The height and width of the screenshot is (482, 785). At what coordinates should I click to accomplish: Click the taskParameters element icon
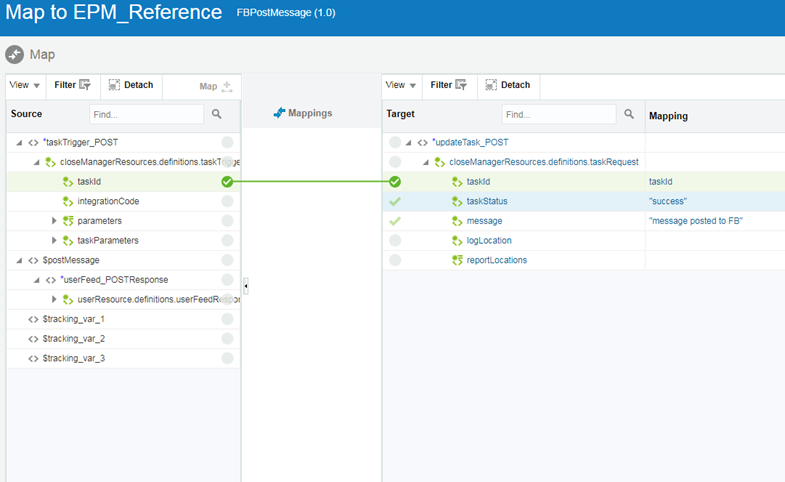(68, 240)
